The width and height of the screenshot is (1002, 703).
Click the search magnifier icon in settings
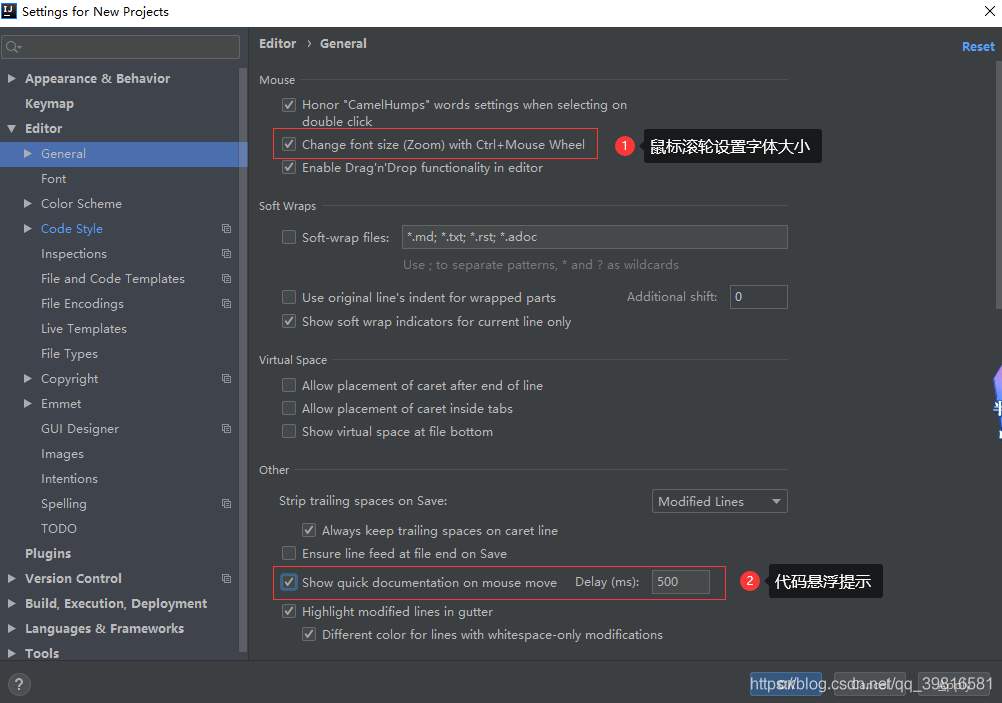point(13,47)
